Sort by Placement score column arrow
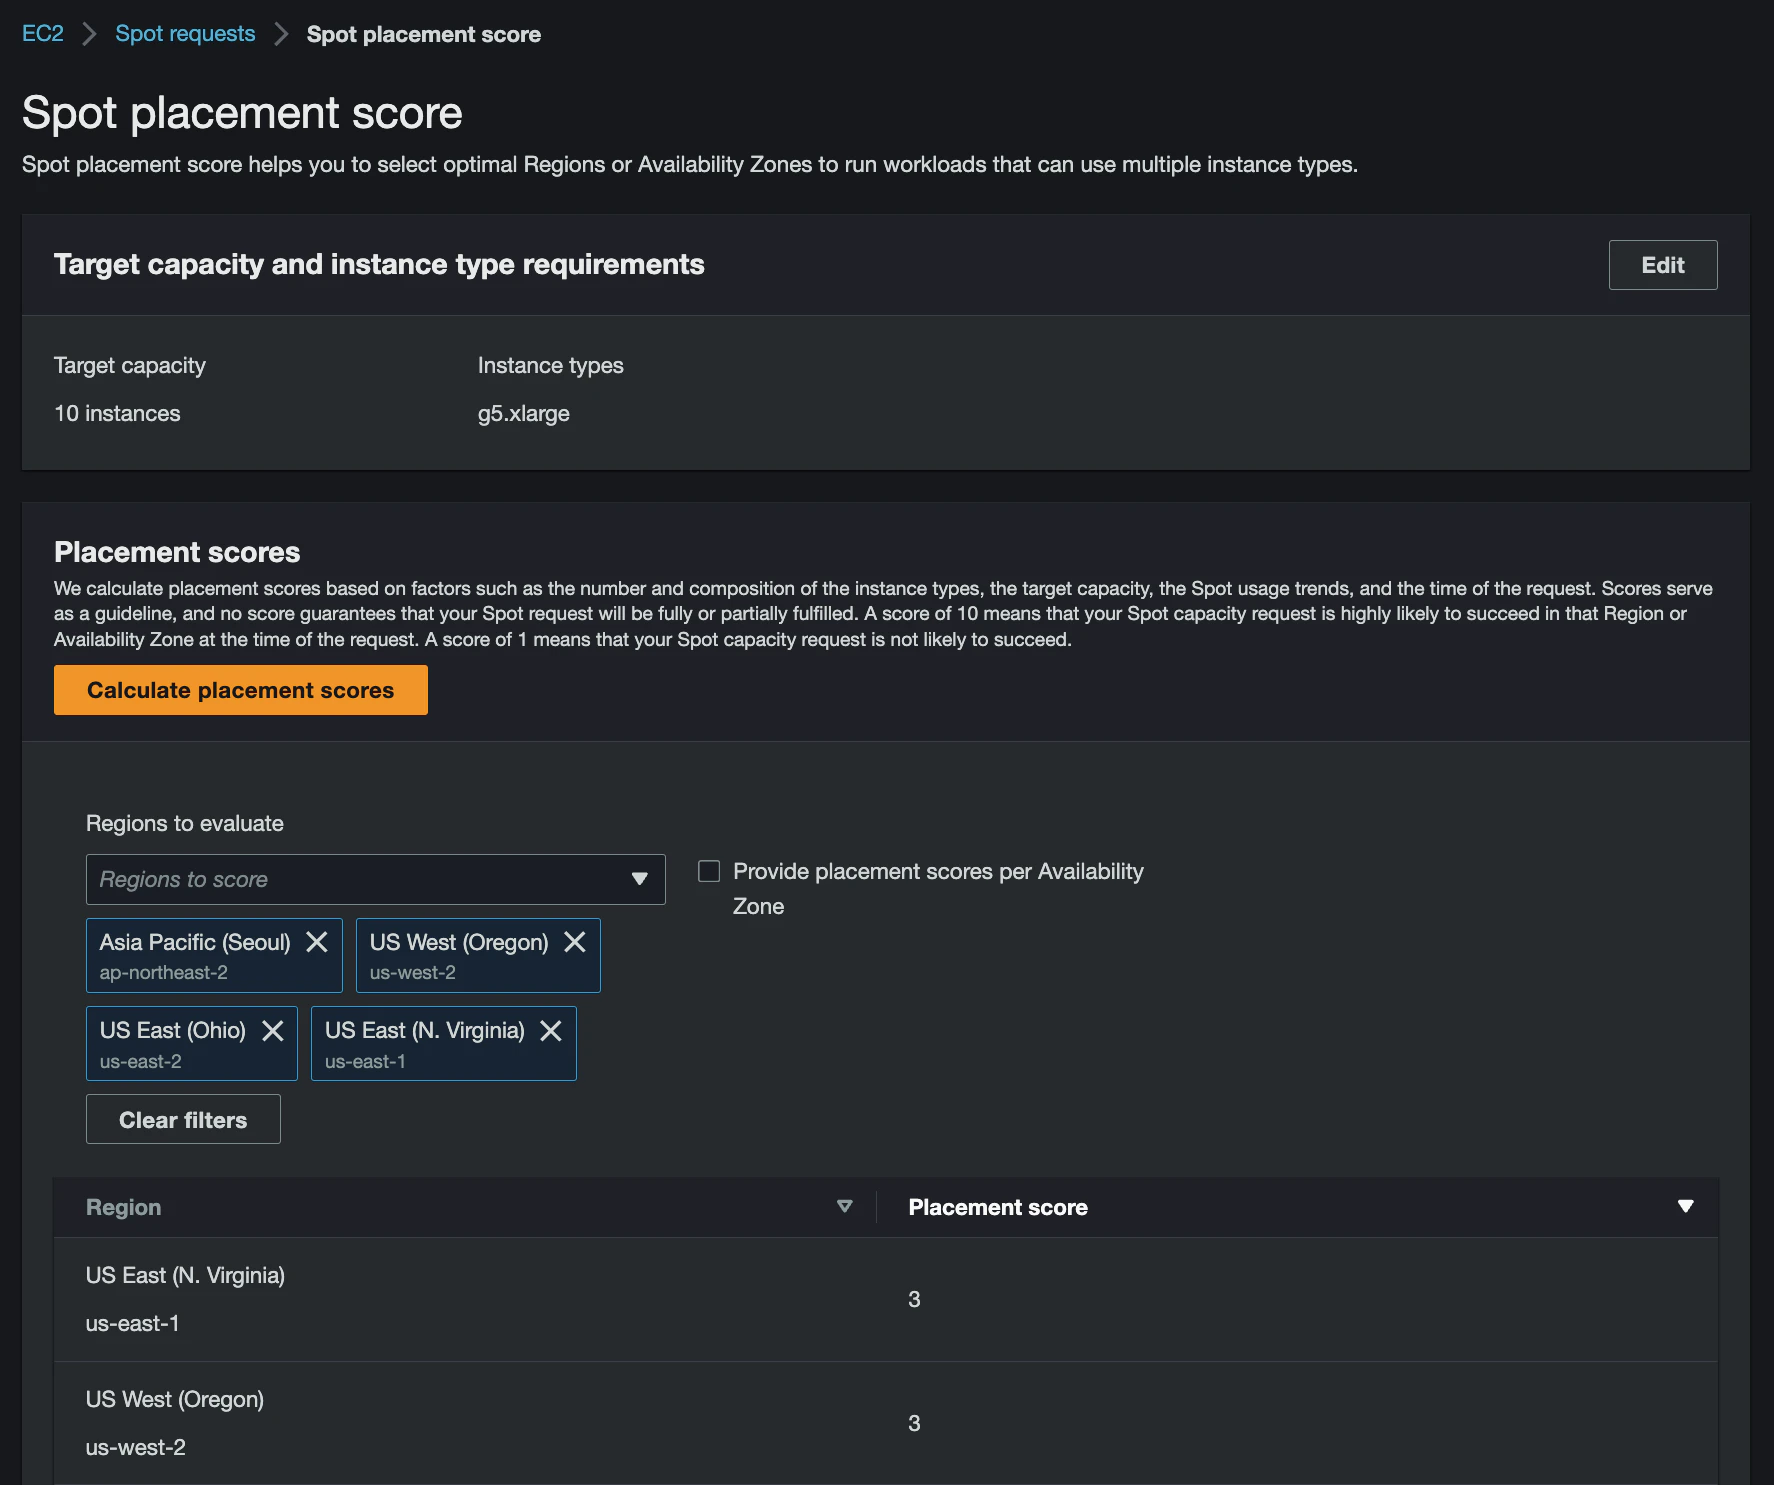The height and width of the screenshot is (1485, 1774). coord(1686,1207)
